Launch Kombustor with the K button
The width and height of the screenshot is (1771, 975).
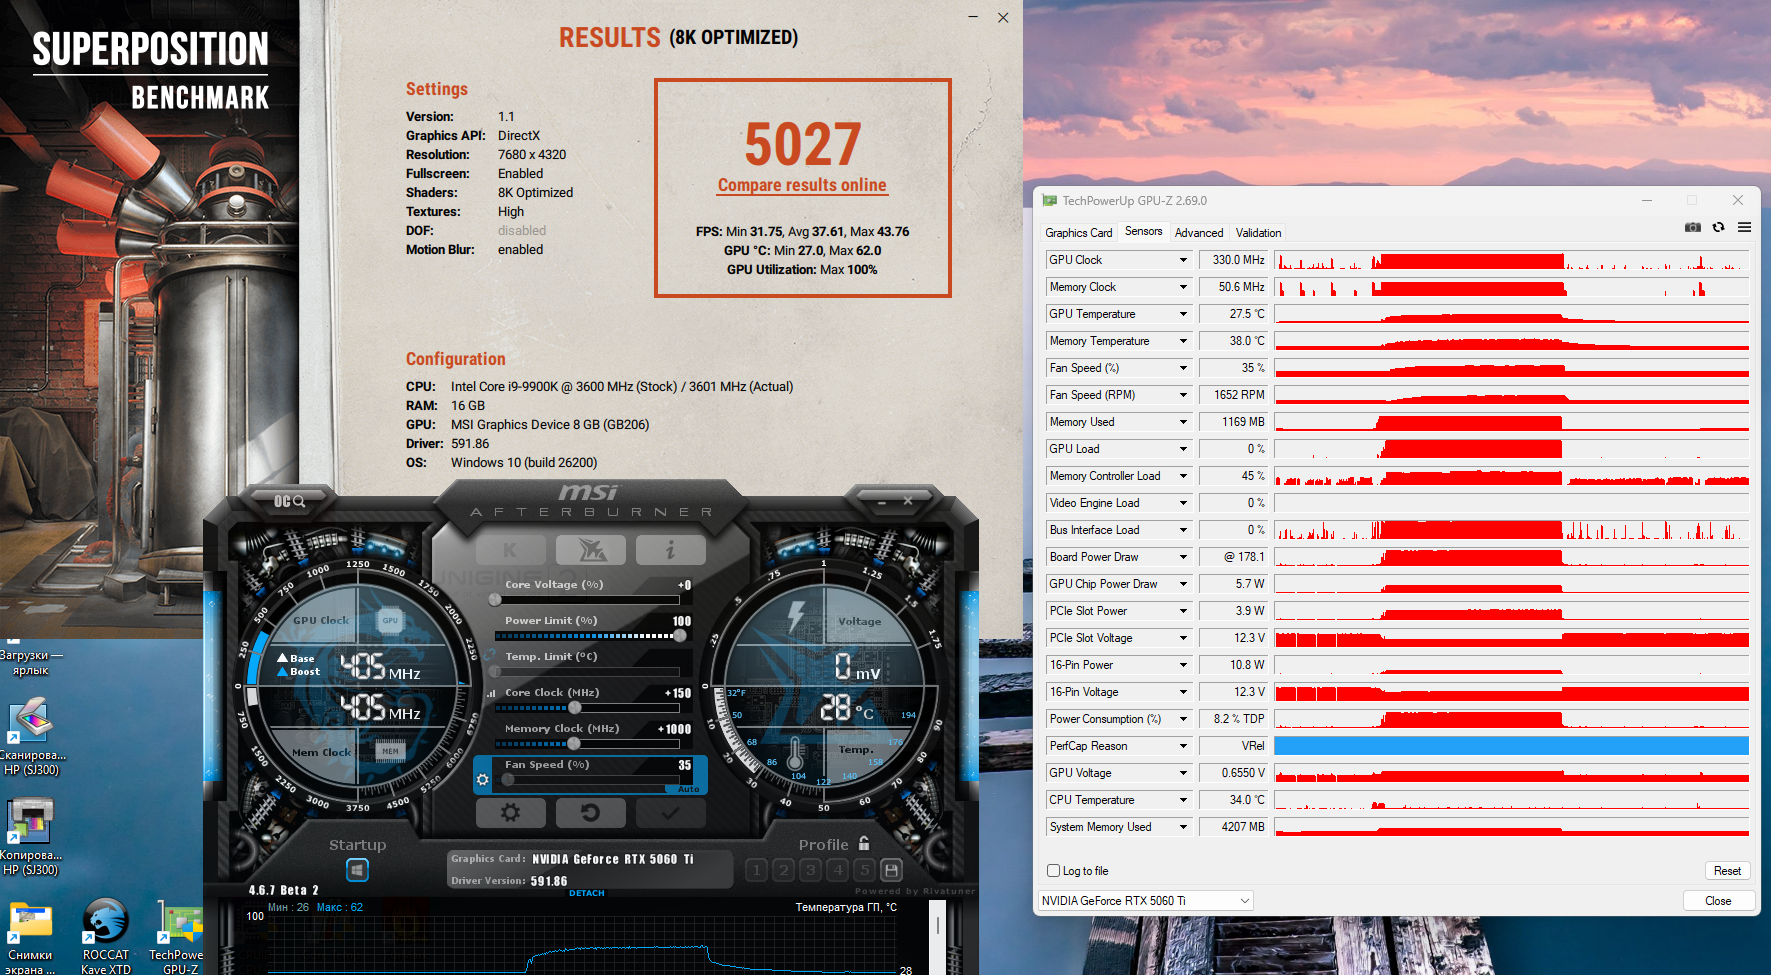[510, 549]
